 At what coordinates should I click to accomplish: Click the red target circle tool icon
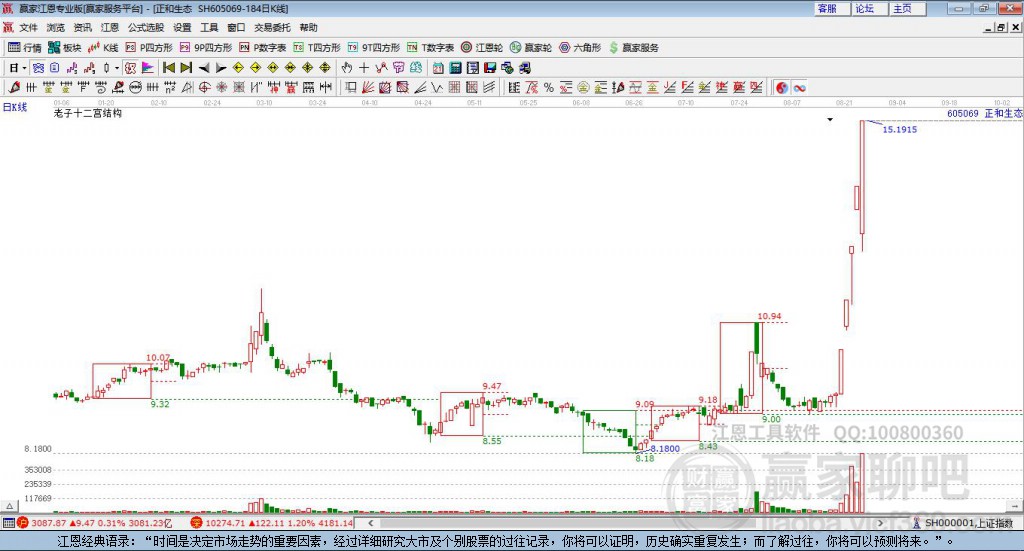[x=204, y=87]
